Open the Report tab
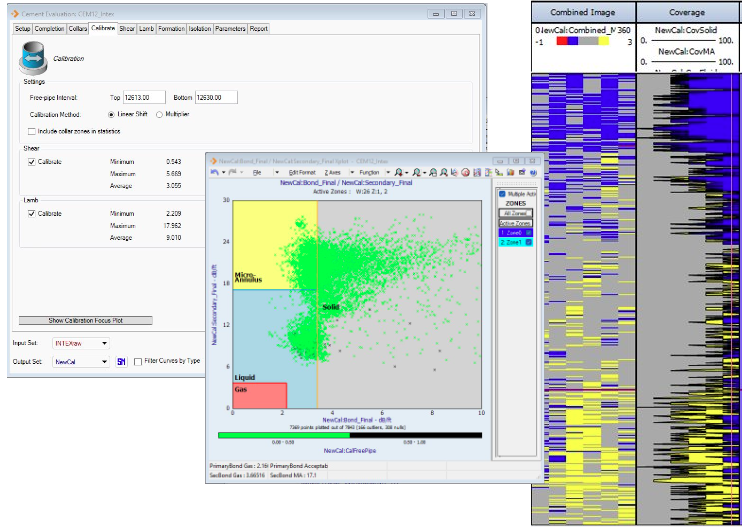The image size is (742, 527). tap(258, 29)
